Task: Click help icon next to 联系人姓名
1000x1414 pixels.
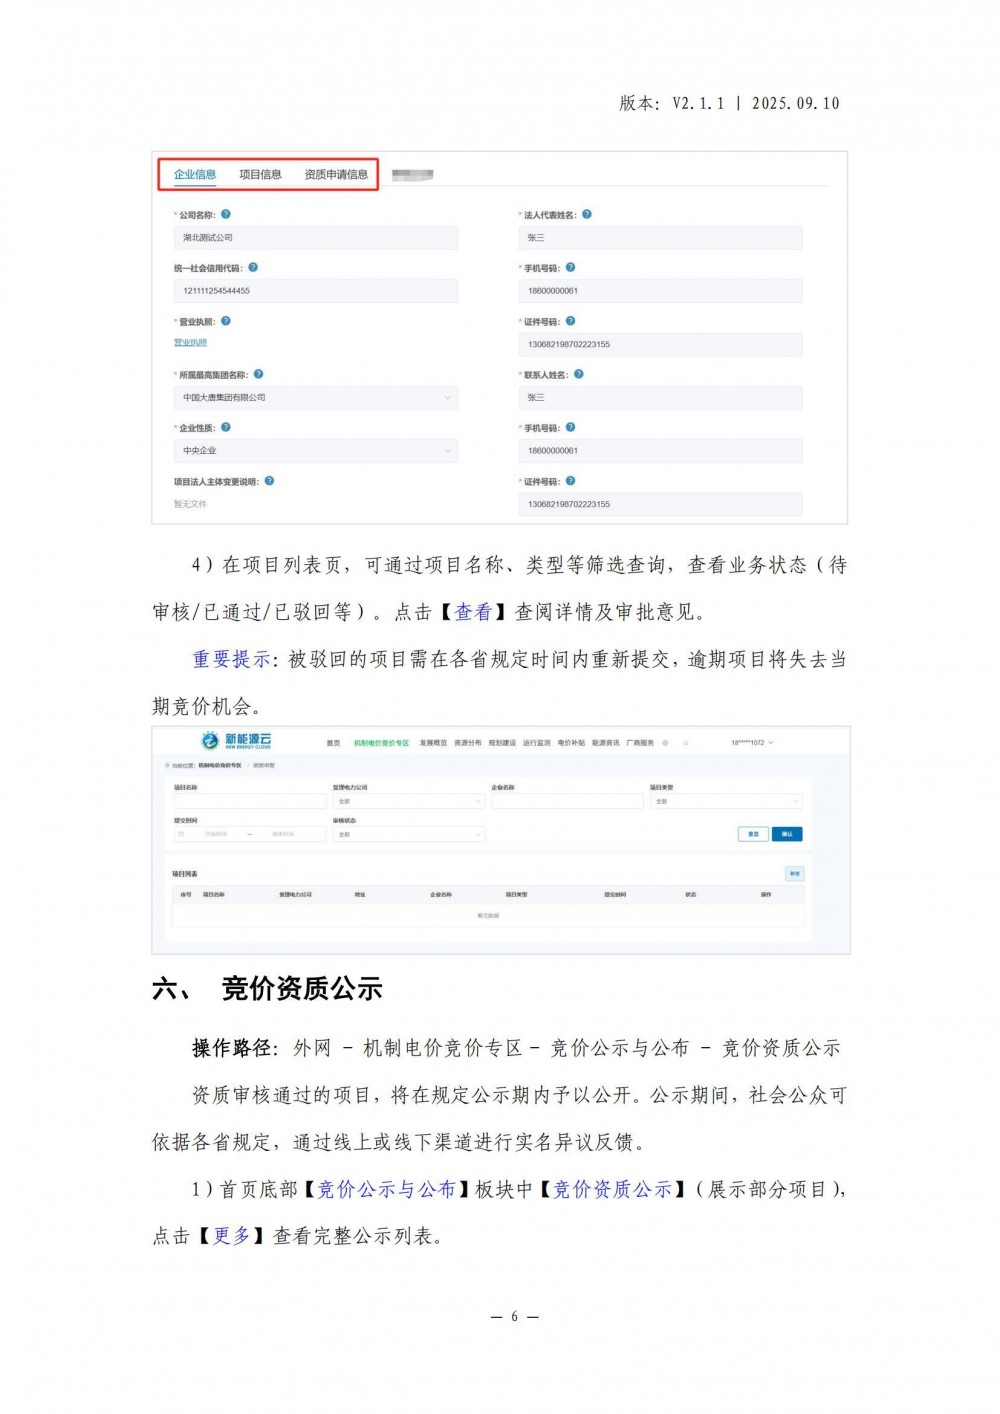Action: pyautogui.click(x=578, y=374)
